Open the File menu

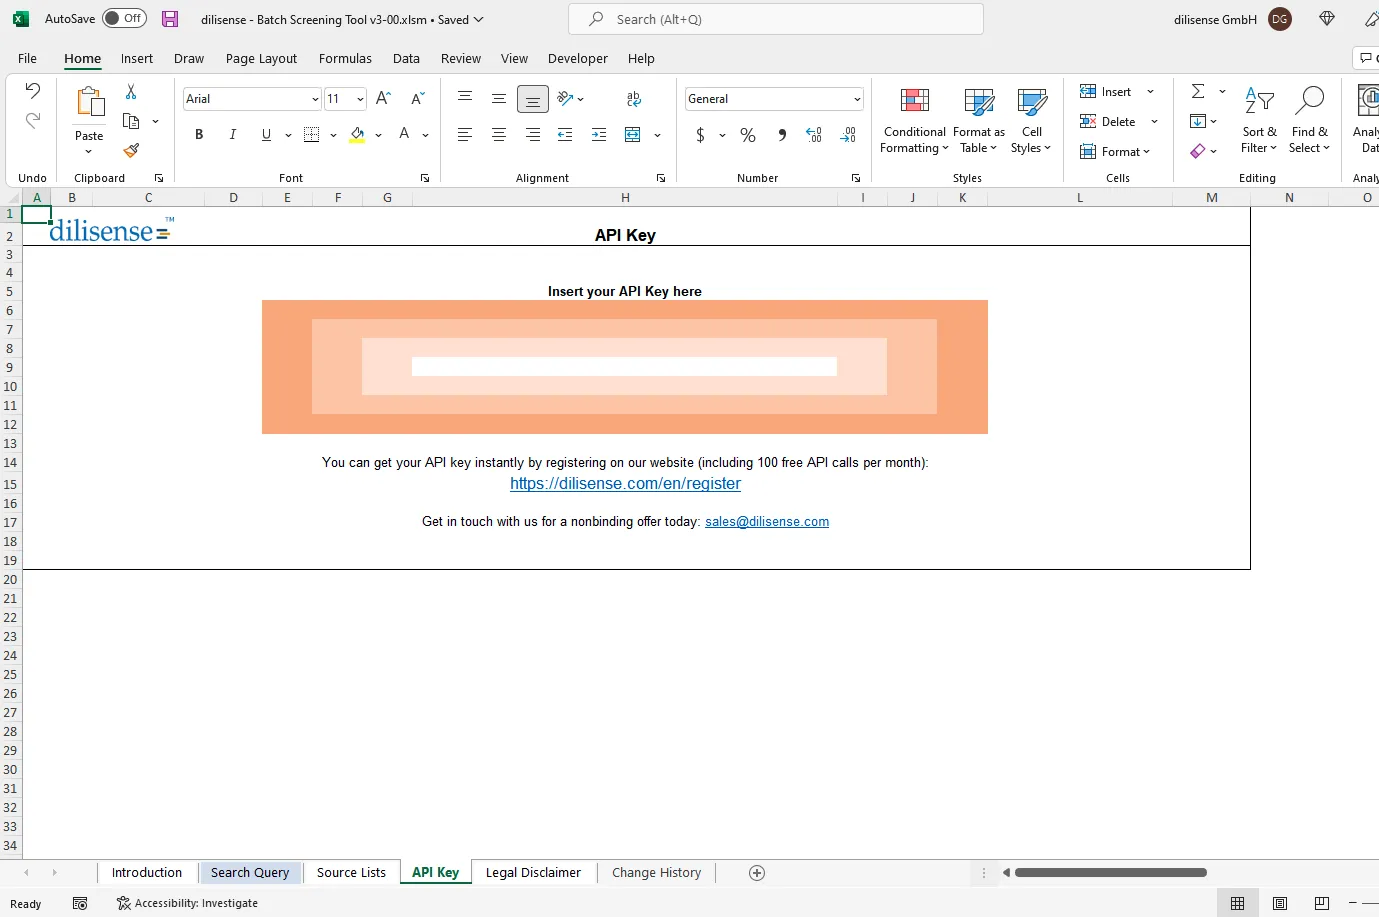[27, 59]
